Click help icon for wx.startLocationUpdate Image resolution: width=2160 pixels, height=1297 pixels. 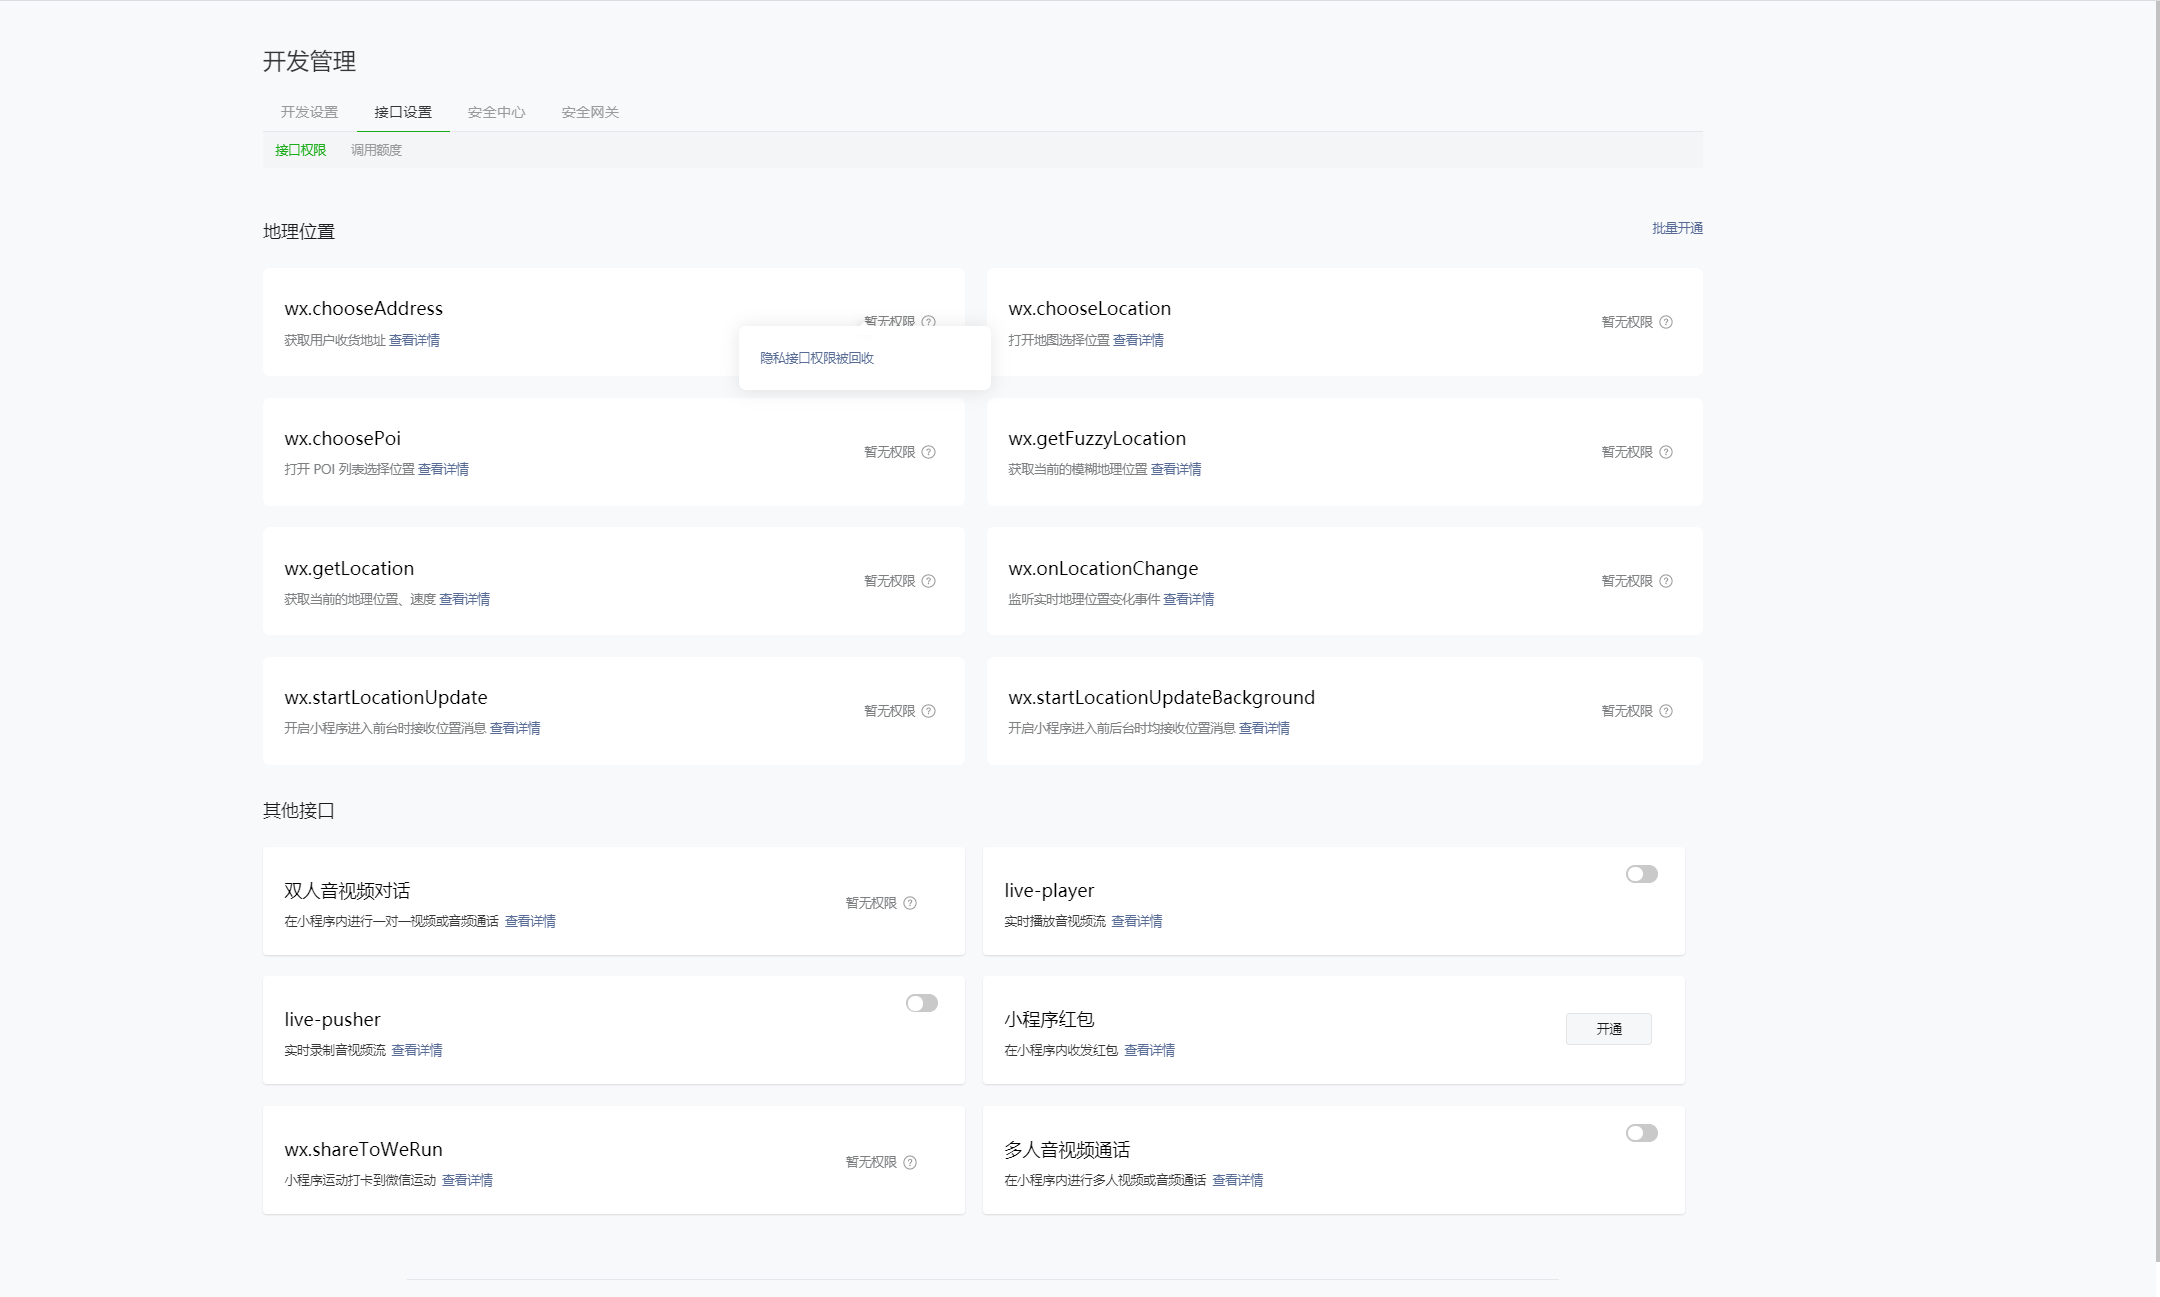pos(928,711)
